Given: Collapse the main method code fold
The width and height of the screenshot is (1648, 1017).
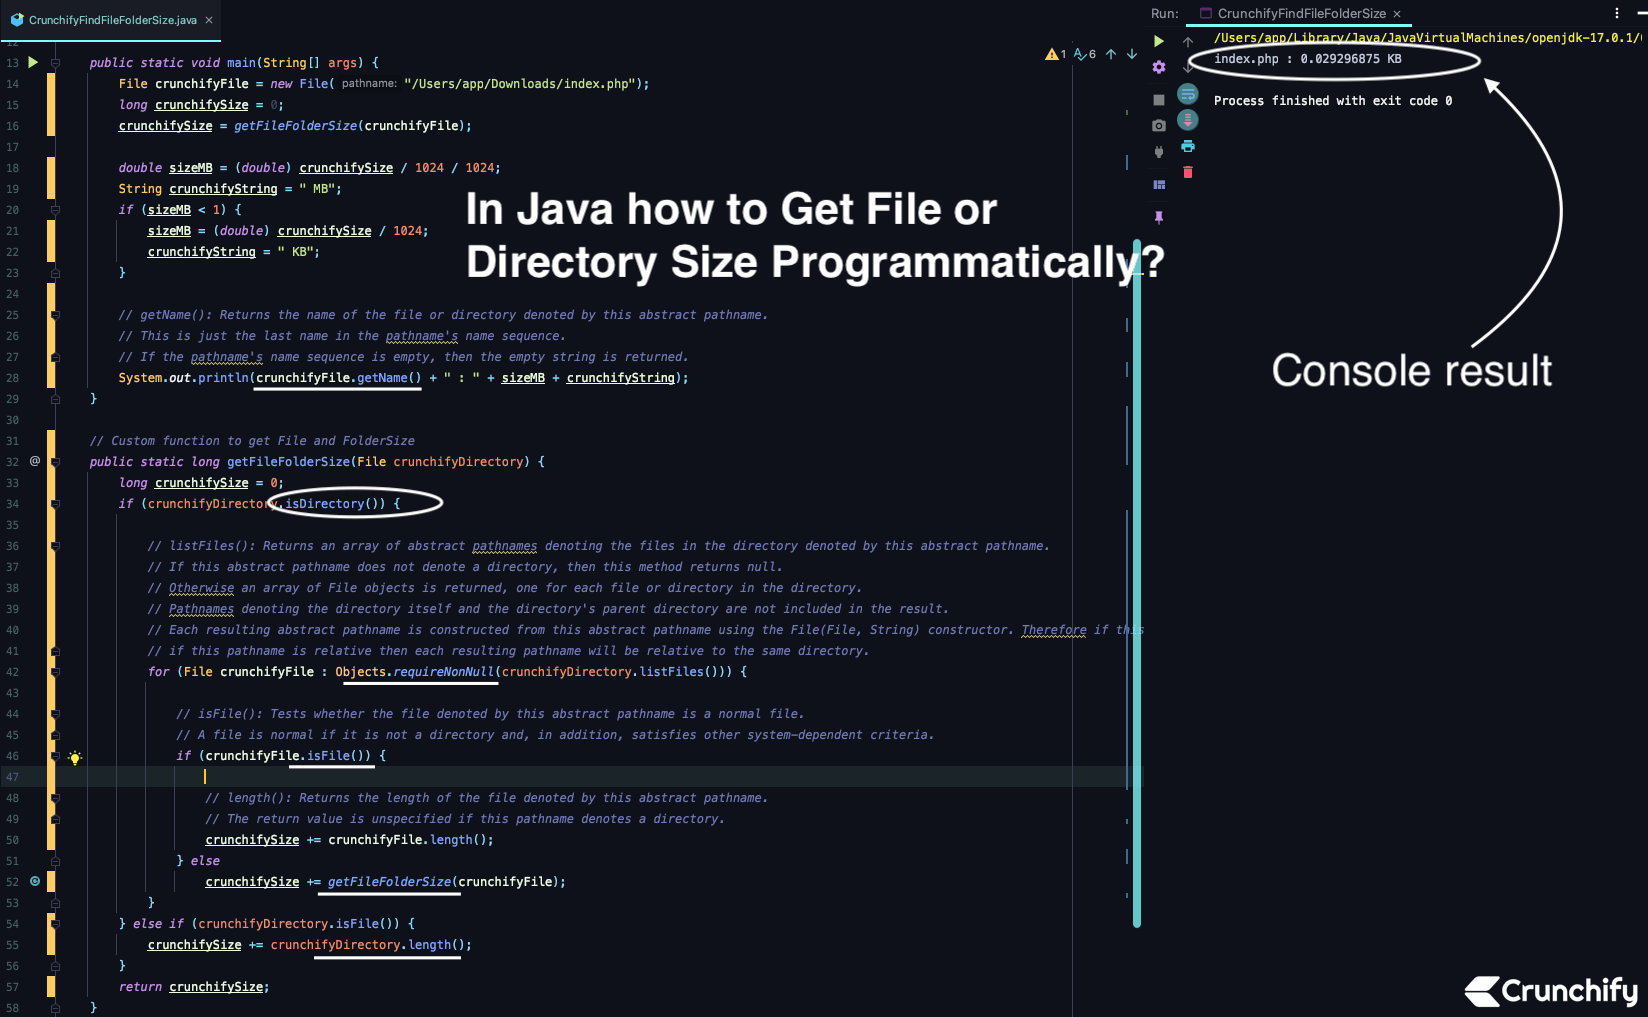Looking at the screenshot, I should (x=55, y=62).
